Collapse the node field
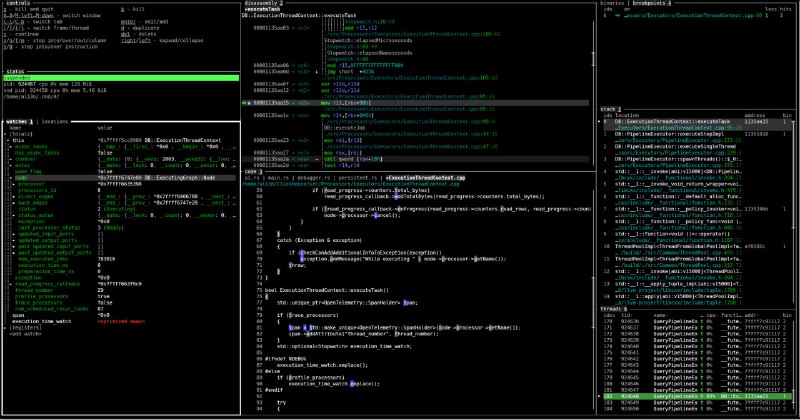 [x=12, y=178]
